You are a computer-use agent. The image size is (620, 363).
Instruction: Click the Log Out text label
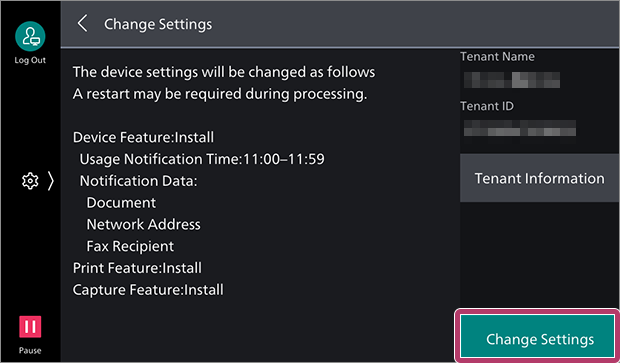coord(30,60)
